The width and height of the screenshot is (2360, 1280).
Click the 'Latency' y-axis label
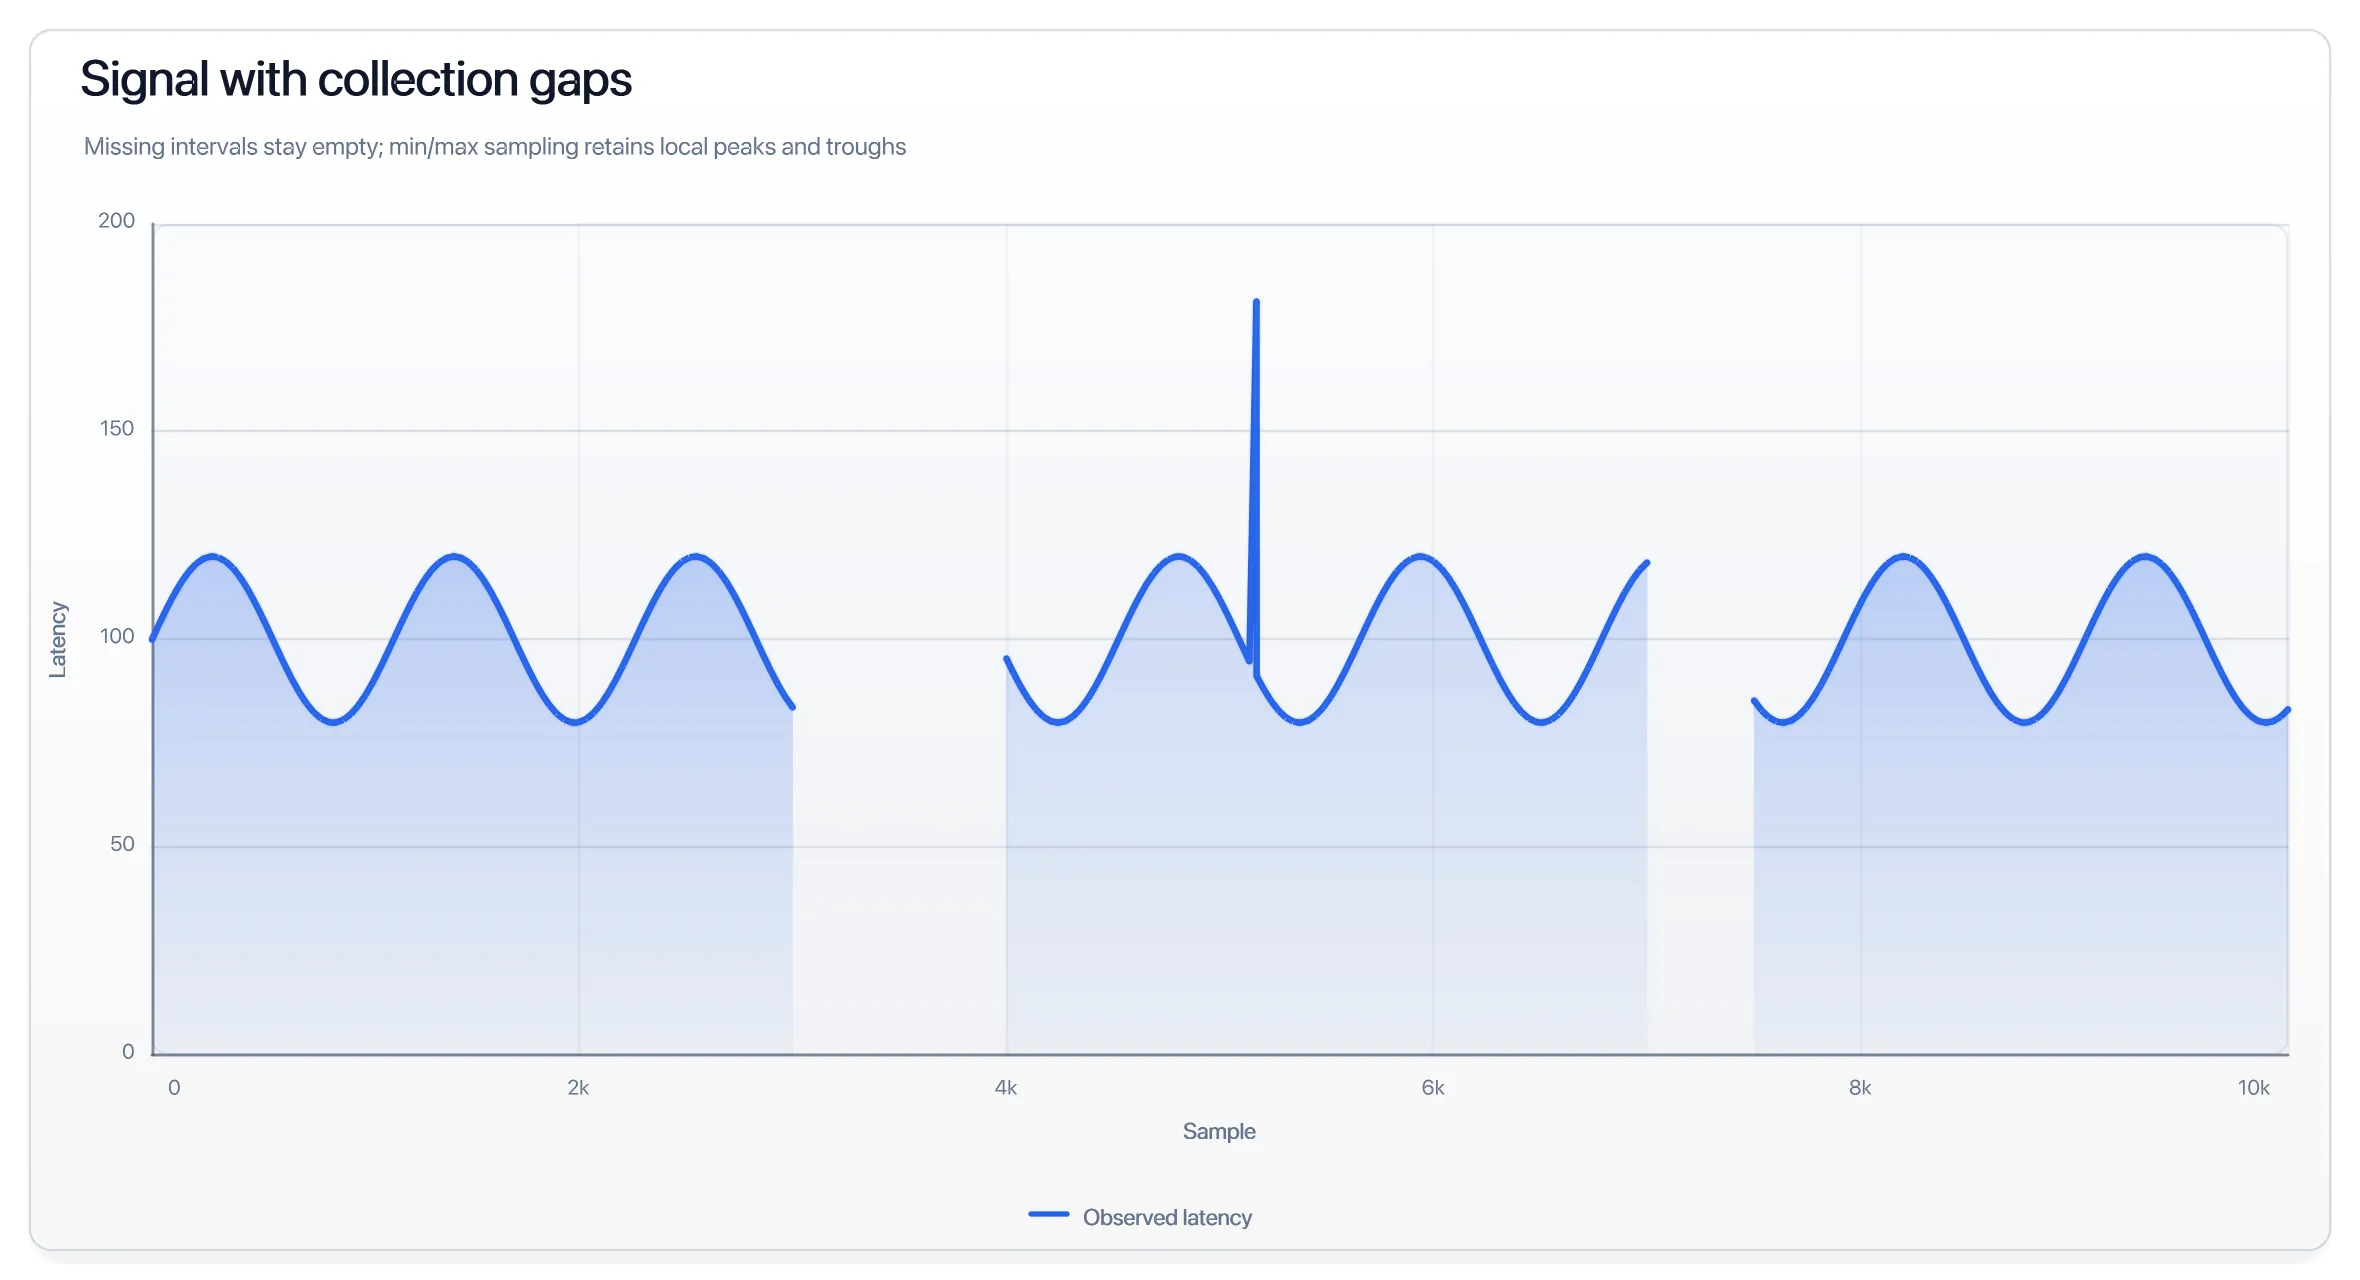pos(58,640)
